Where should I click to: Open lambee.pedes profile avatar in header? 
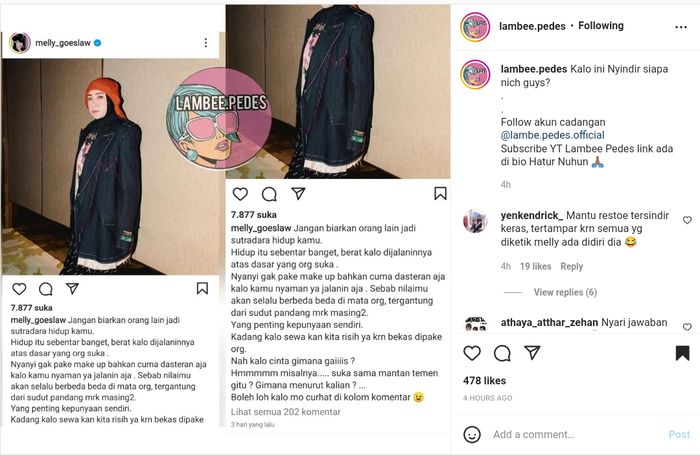(x=475, y=27)
